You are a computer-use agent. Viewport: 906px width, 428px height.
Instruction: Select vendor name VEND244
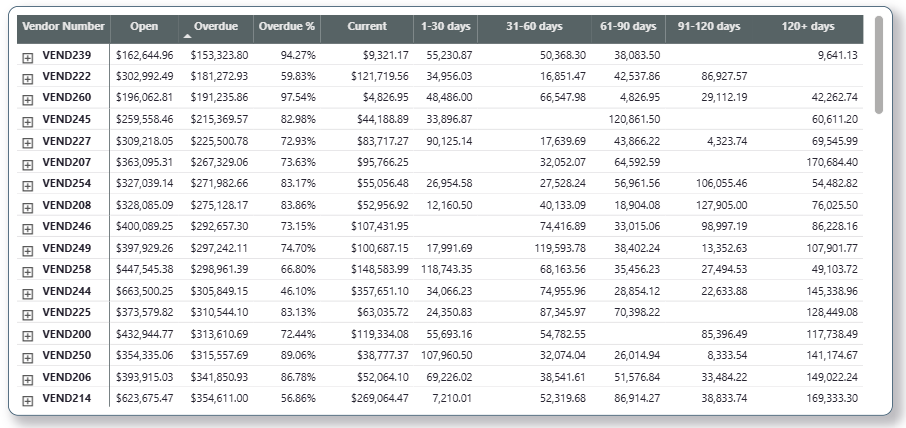(x=66, y=291)
